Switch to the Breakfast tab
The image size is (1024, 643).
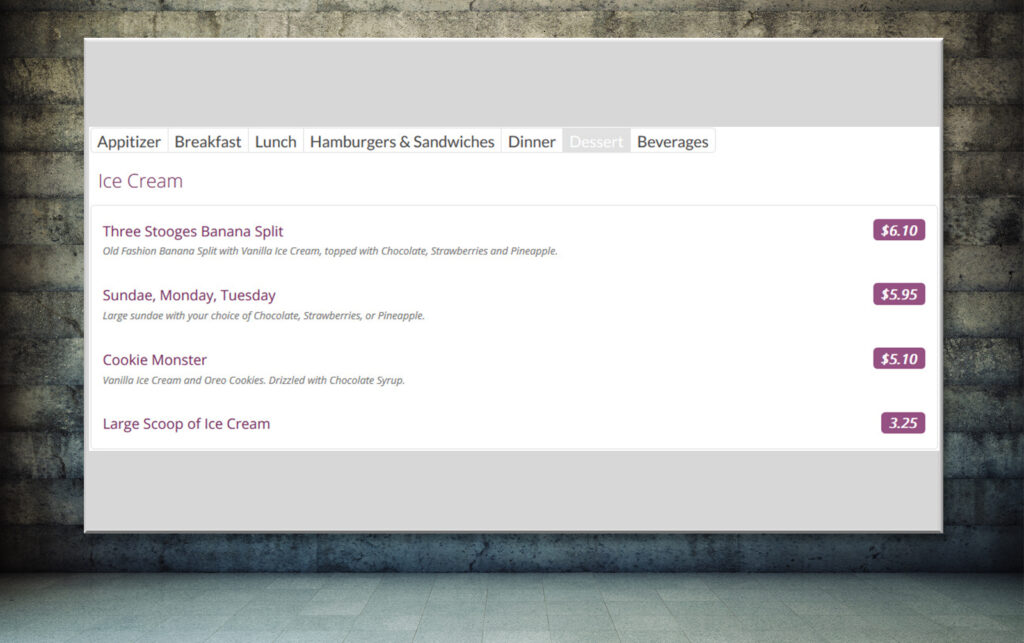(208, 142)
